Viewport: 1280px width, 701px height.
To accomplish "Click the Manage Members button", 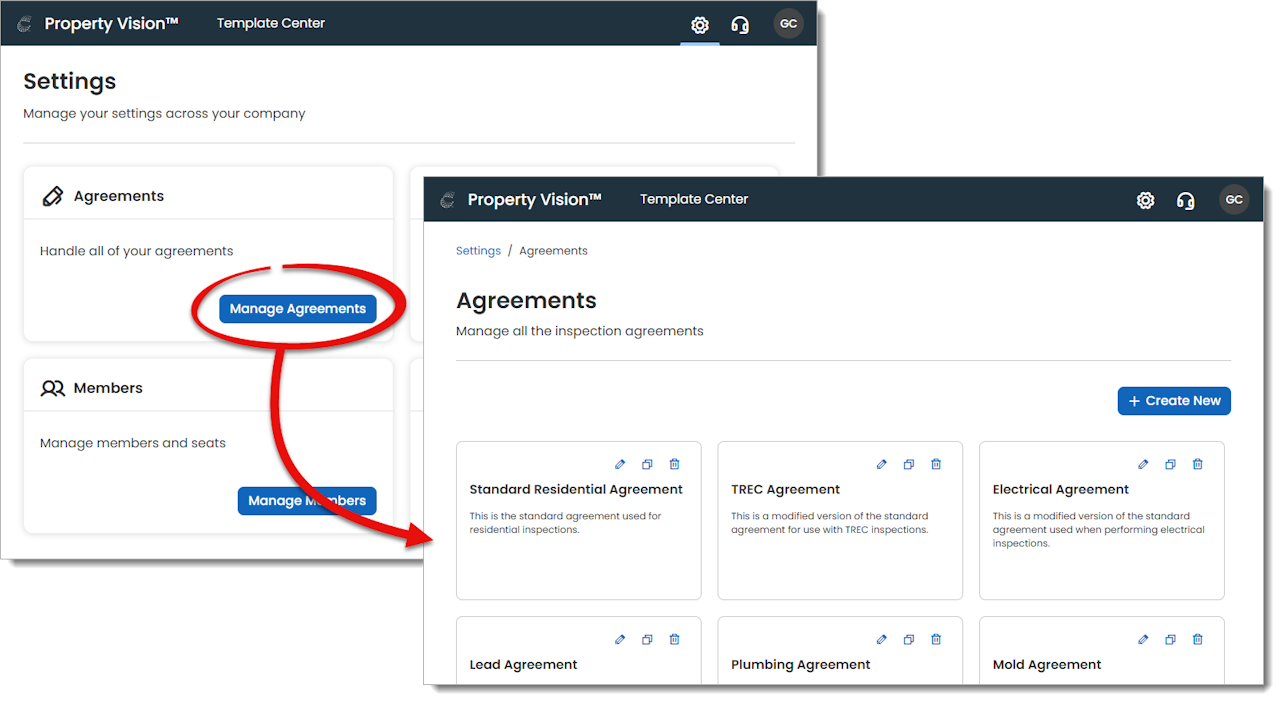I will coord(307,501).
